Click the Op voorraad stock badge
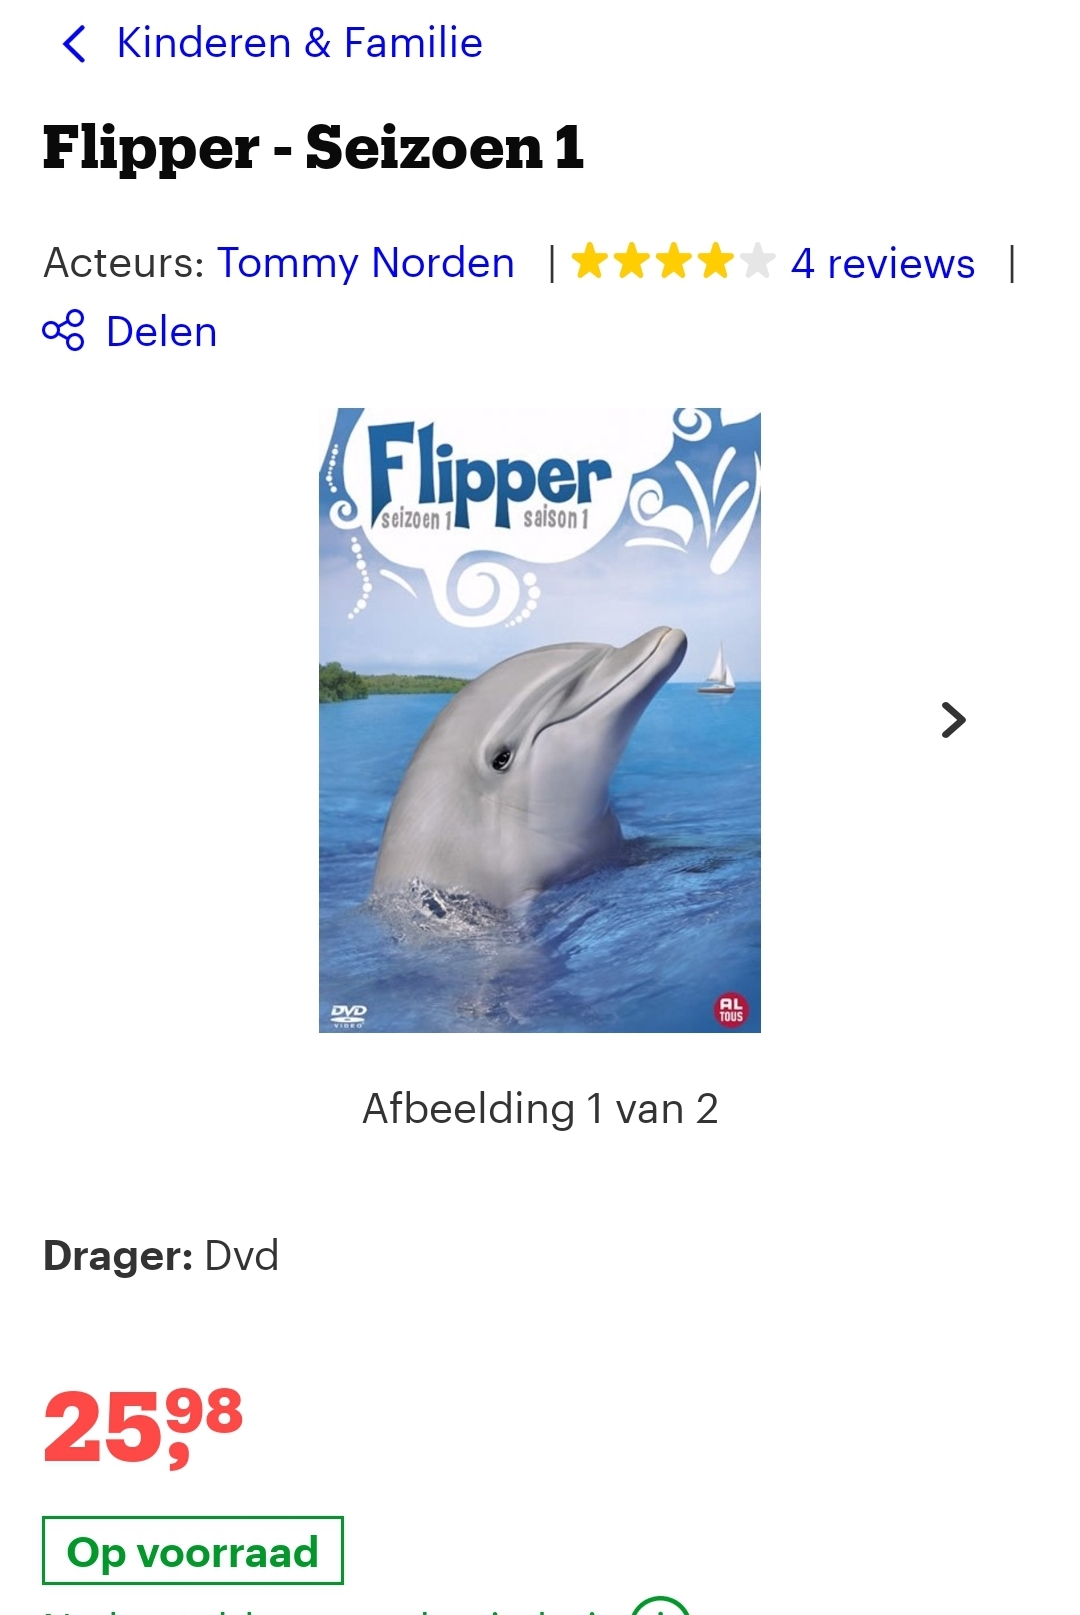The width and height of the screenshot is (1080, 1615). click(x=193, y=1551)
